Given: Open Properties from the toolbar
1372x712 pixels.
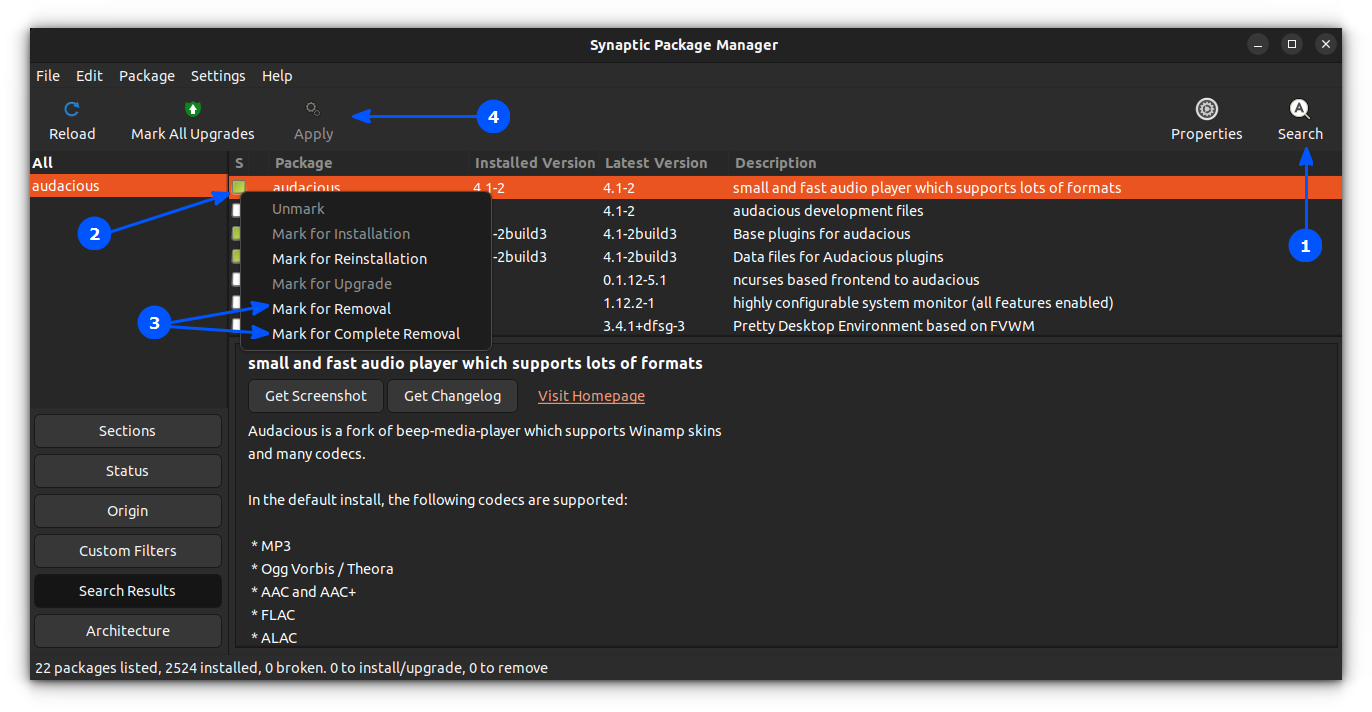Looking at the screenshot, I should coord(1206,120).
